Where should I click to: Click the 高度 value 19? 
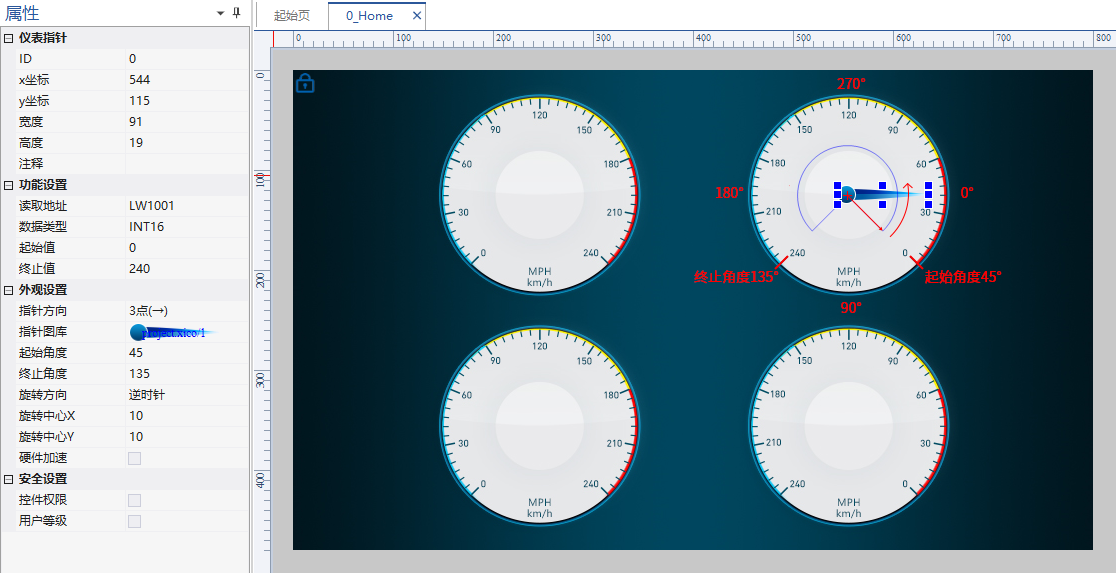click(x=187, y=142)
